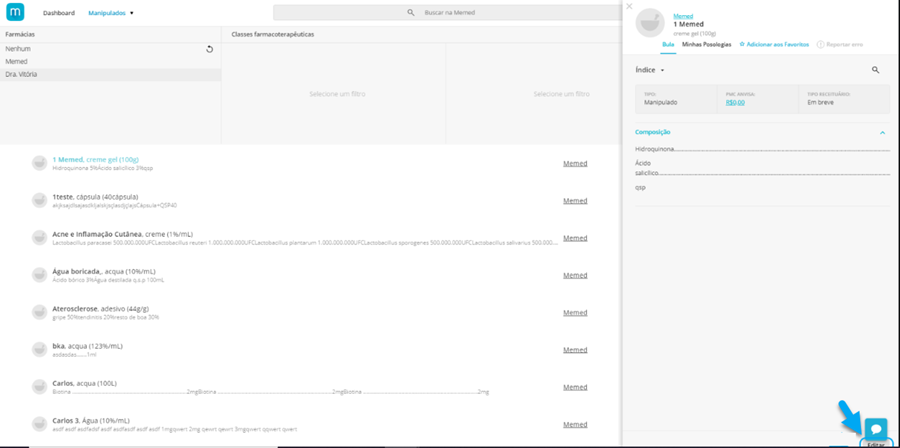900x448 pixels.
Task: Open Água boricada, acqua (10%/mL) item
Action: click(104, 271)
